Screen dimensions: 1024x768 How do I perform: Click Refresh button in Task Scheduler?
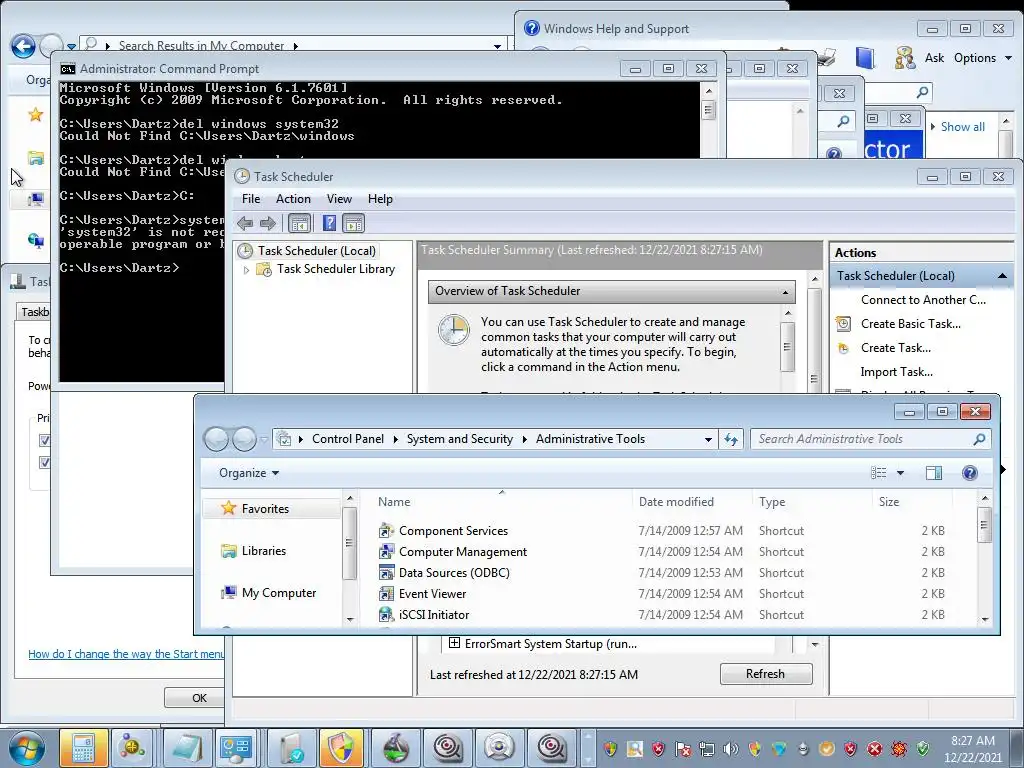click(x=766, y=674)
